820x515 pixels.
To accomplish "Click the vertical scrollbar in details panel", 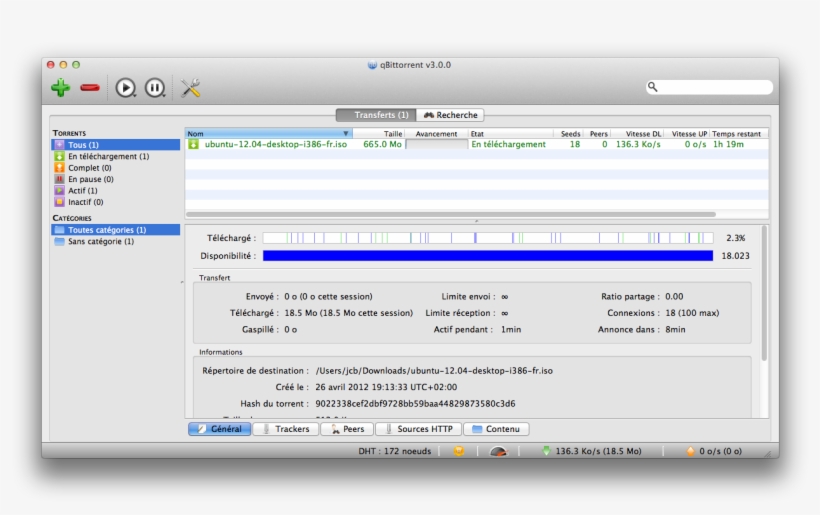I will [x=764, y=293].
